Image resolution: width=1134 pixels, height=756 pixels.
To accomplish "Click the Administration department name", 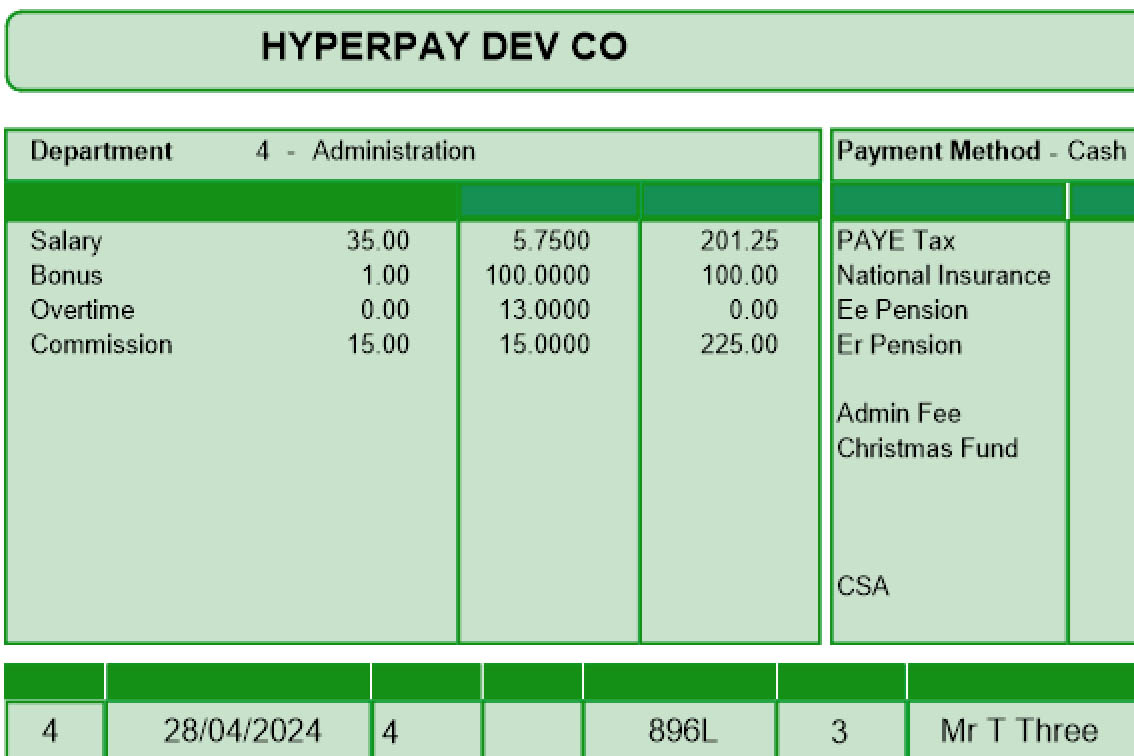I will click(394, 151).
